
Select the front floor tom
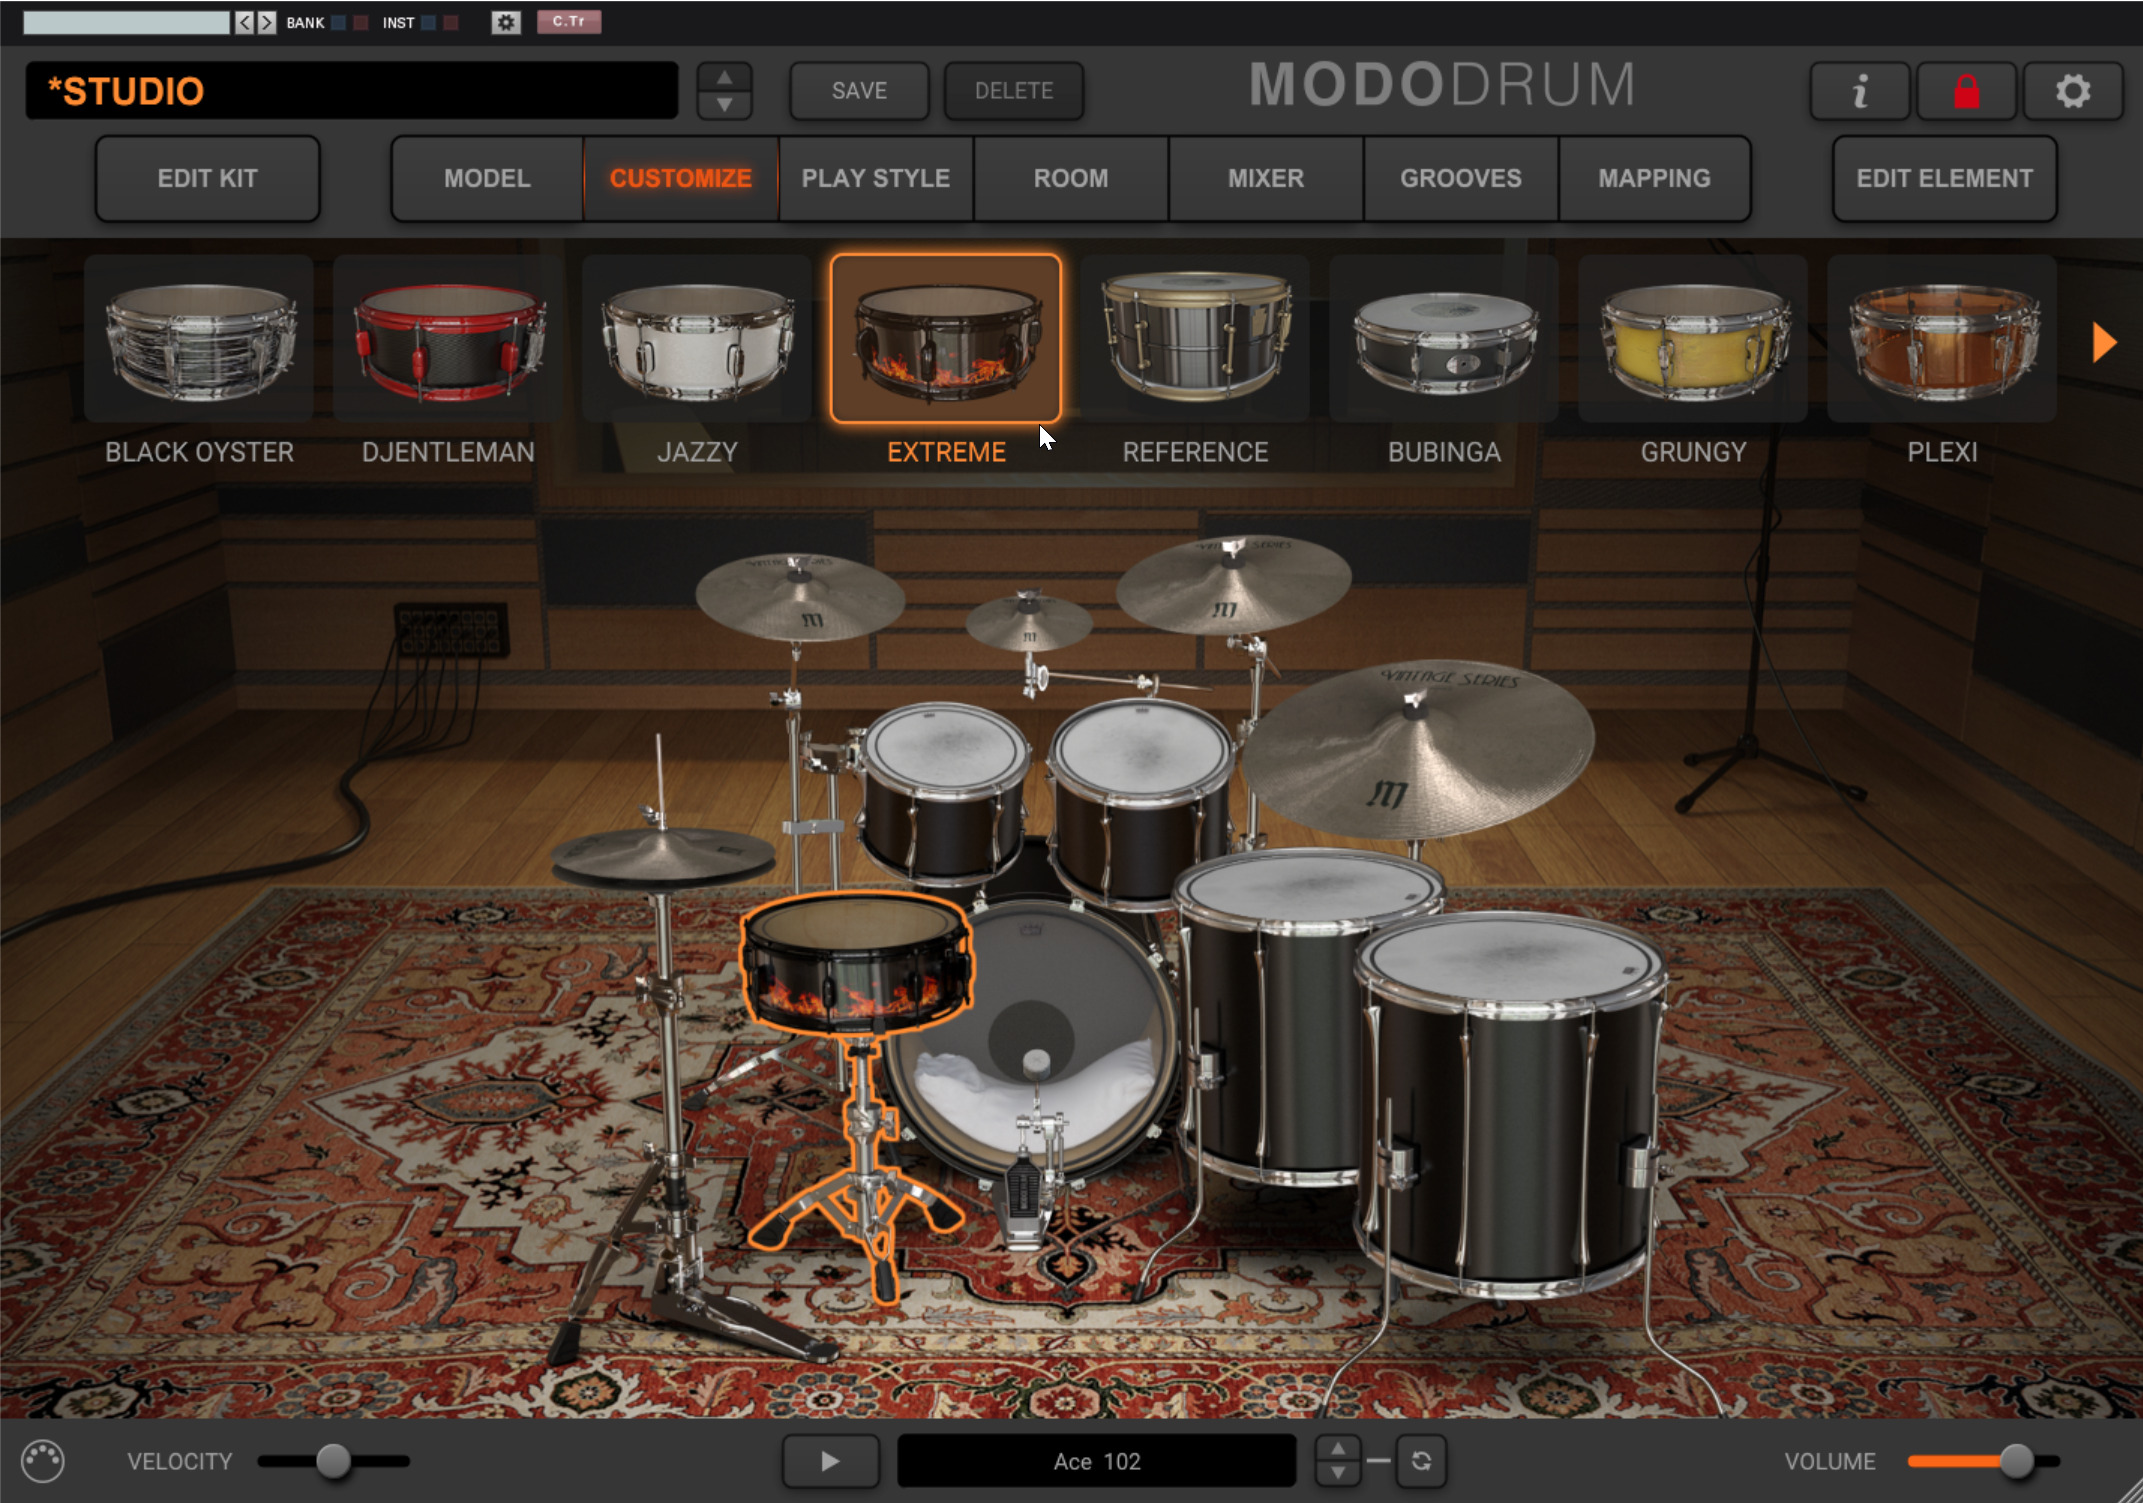(1512, 1105)
